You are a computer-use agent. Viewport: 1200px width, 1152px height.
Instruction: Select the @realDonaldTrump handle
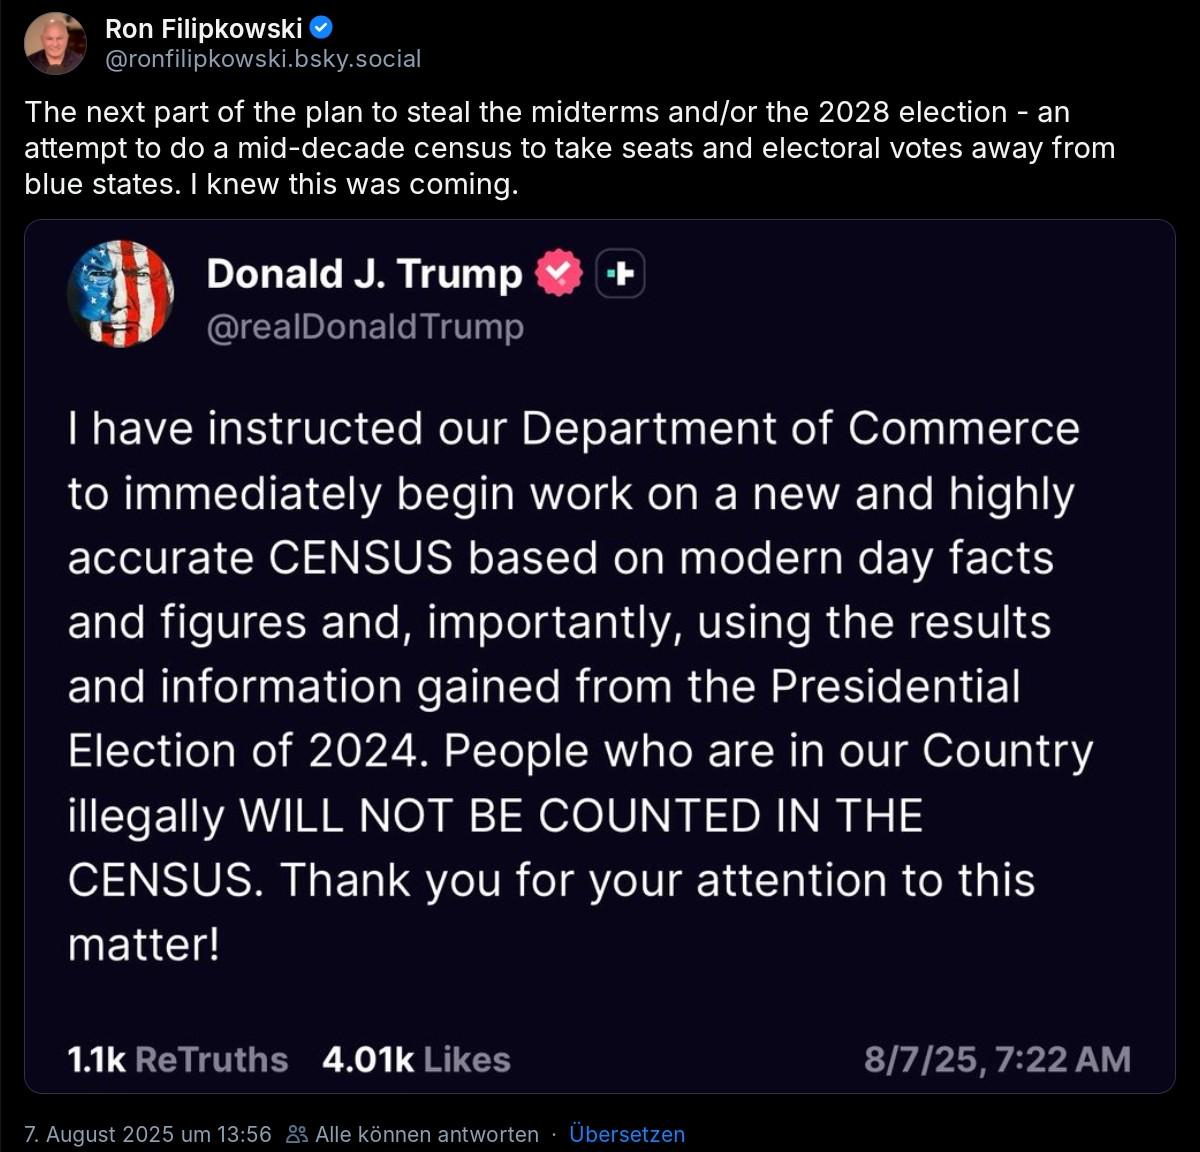click(x=365, y=327)
